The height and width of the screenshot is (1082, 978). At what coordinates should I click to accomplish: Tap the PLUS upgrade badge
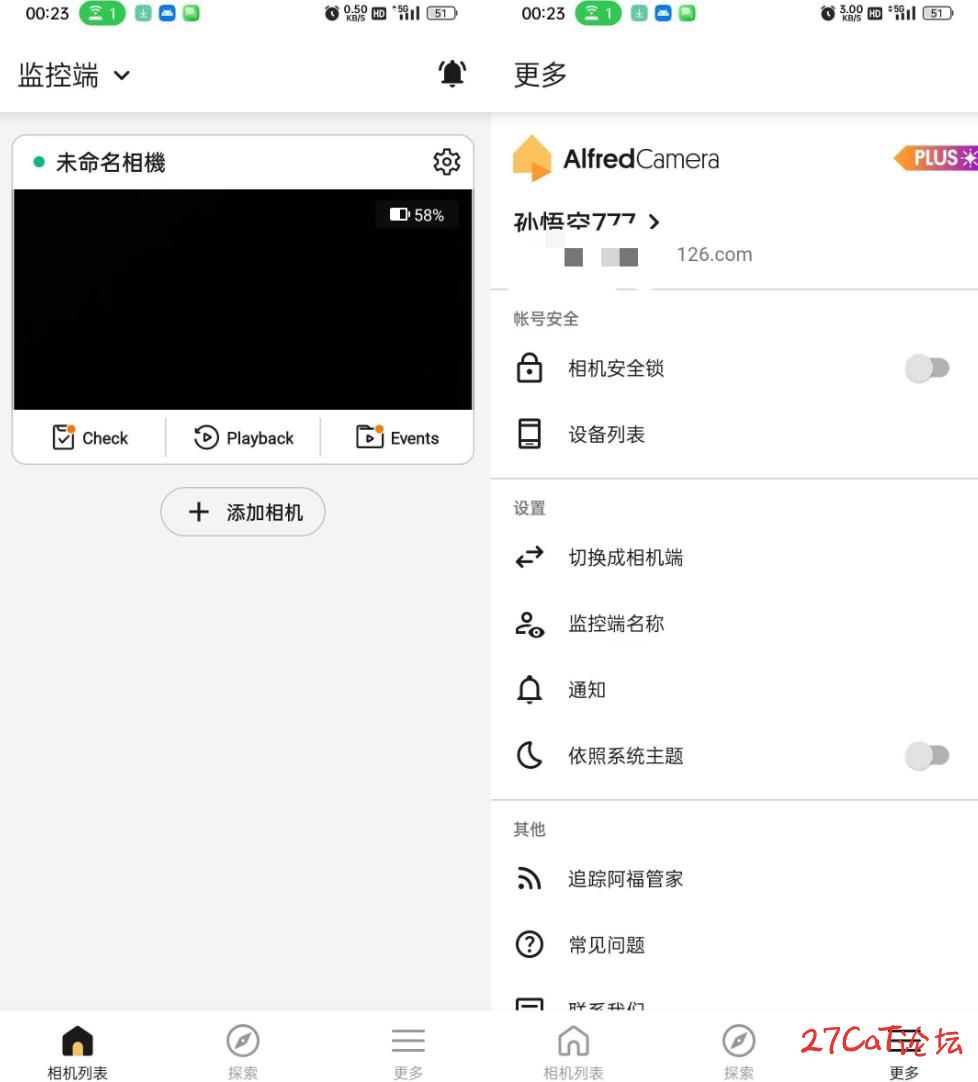coord(936,158)
